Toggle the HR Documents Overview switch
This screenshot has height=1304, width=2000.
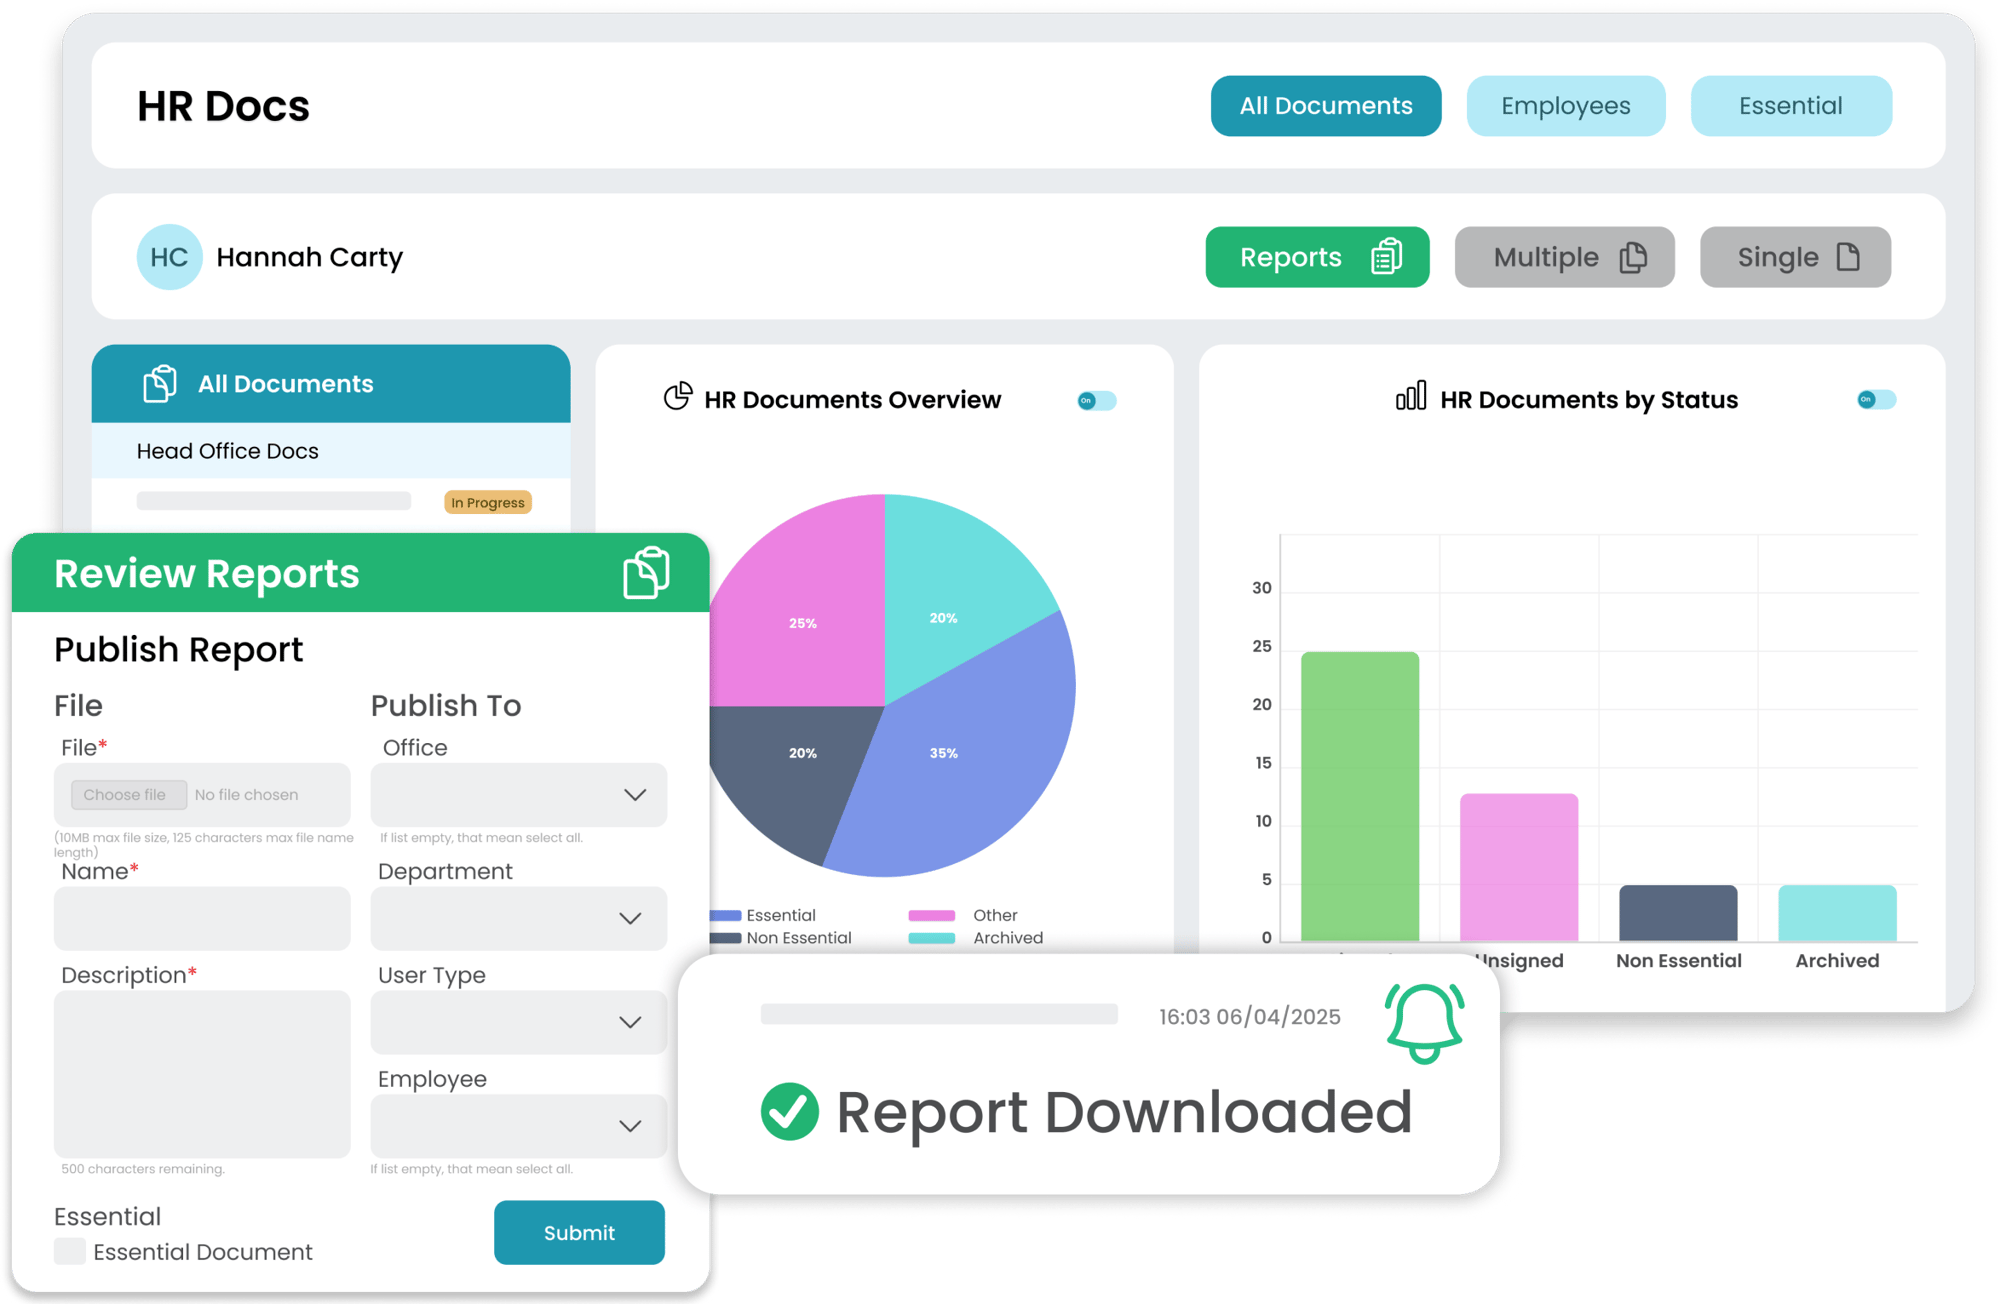tap(1096, 401)
